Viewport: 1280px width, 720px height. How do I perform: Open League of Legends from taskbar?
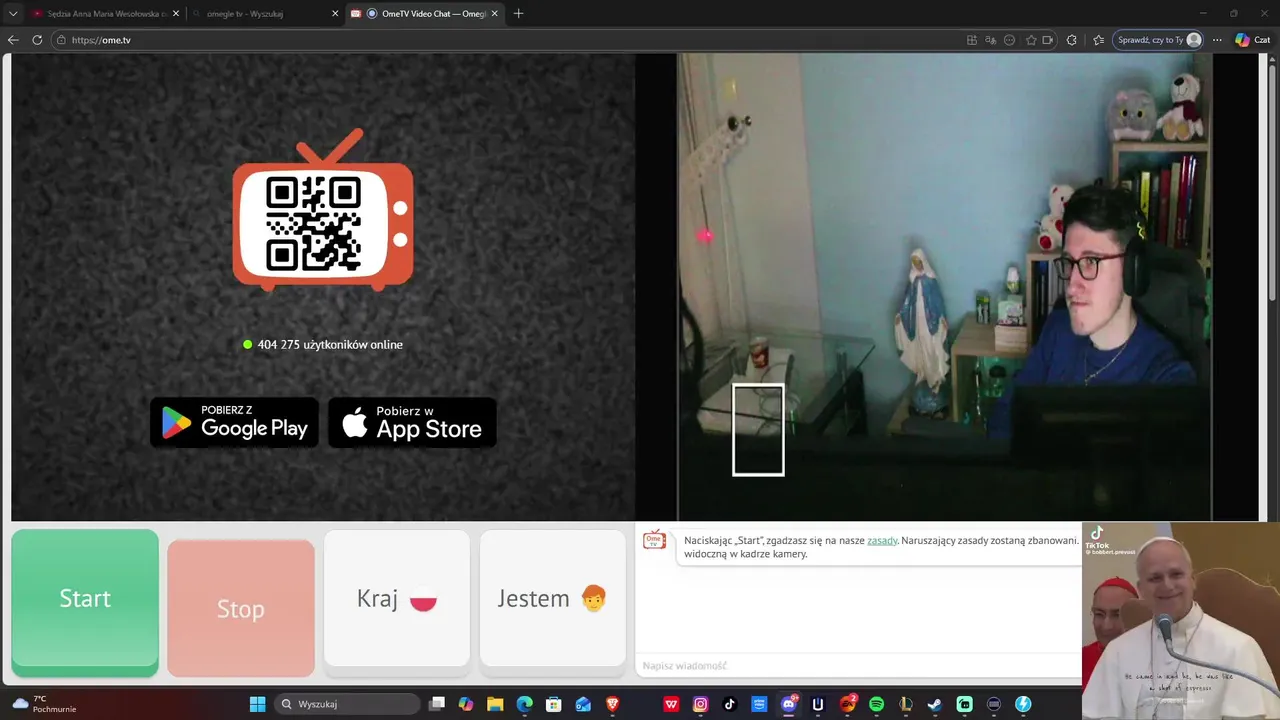(906, 704)
